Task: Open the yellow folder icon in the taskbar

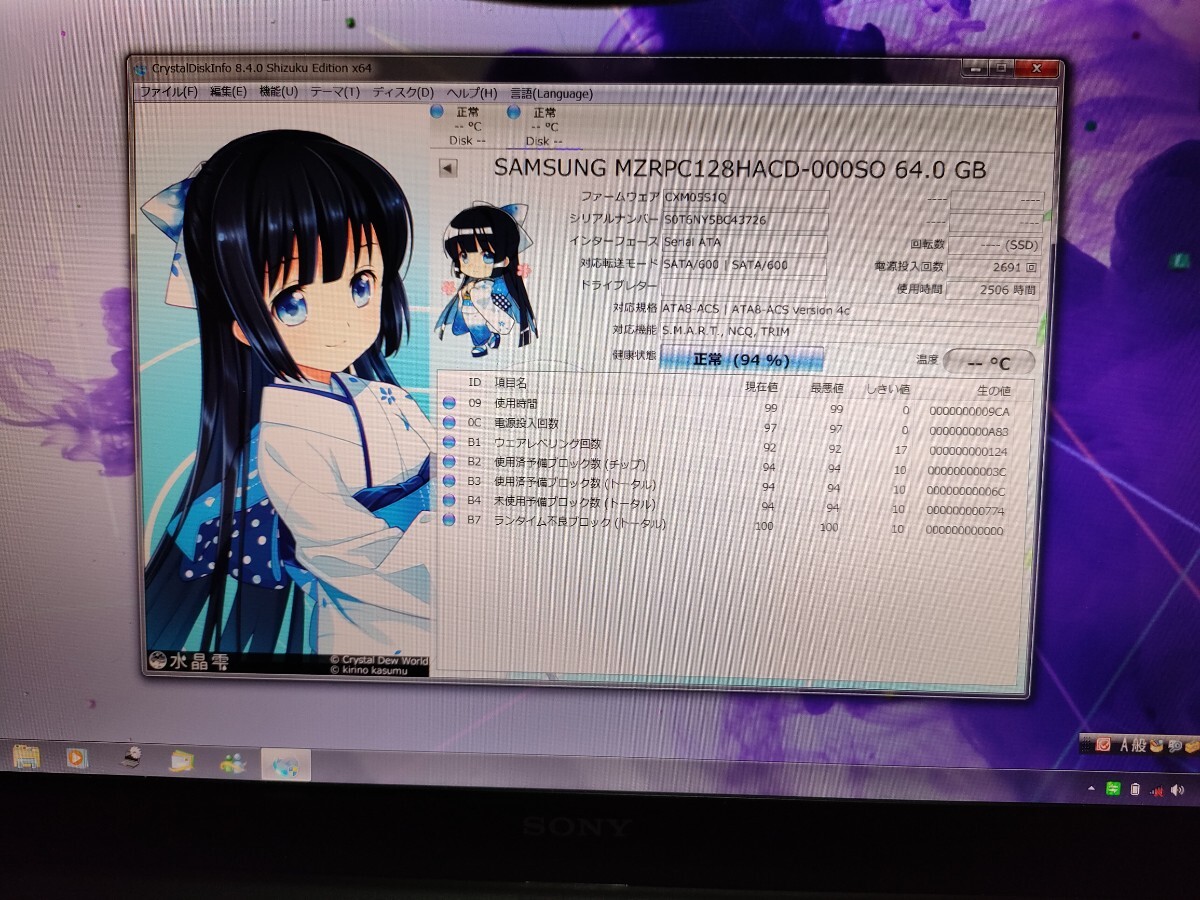Action: pyautogui.click(x=182, y=762)
